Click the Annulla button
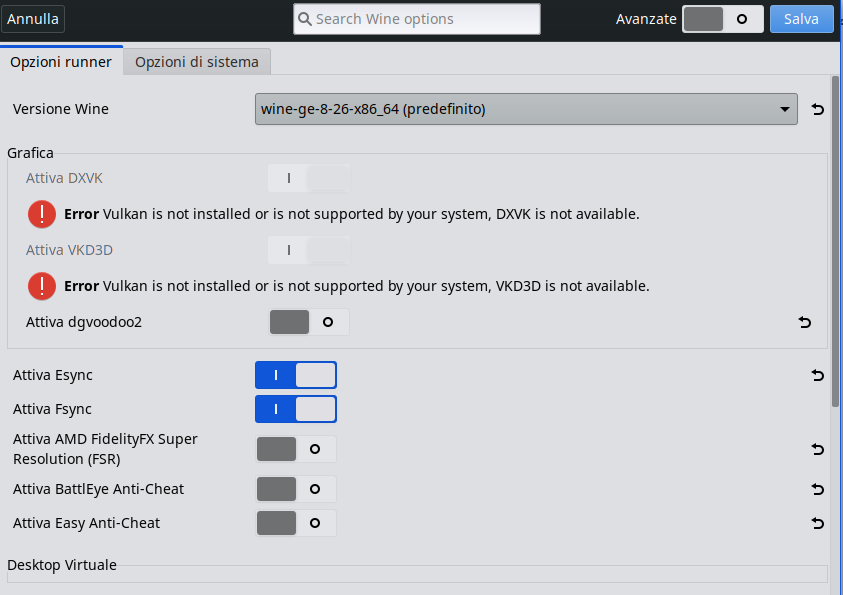This screenshot has width=843, height=595. [x=33, y=19]
